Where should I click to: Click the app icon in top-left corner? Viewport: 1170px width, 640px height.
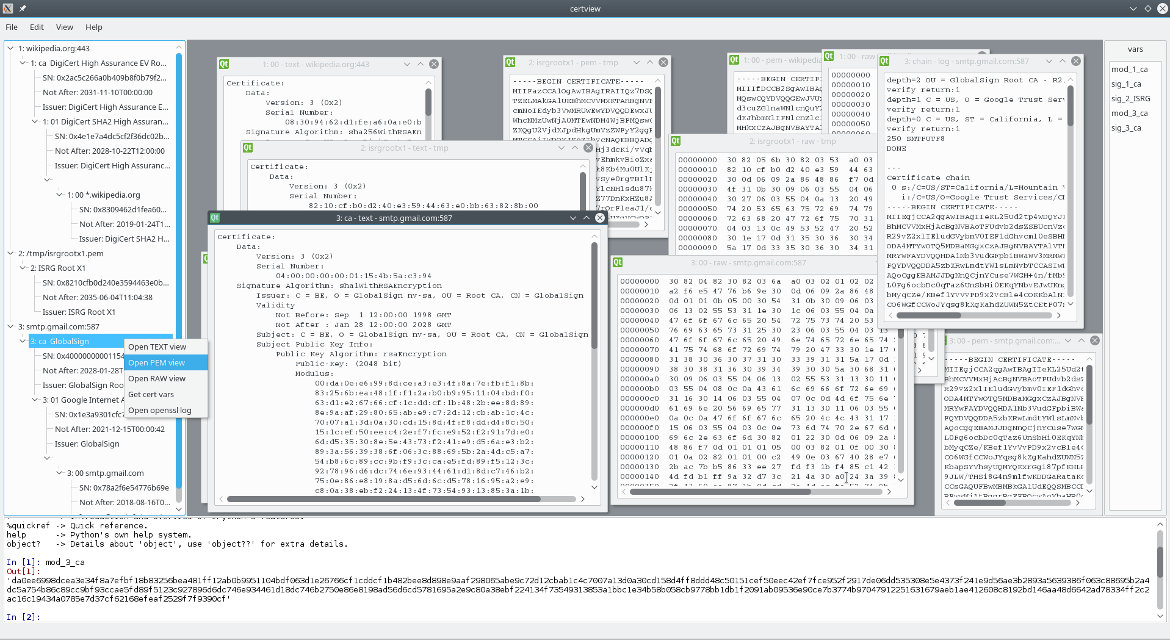point(8,8)
